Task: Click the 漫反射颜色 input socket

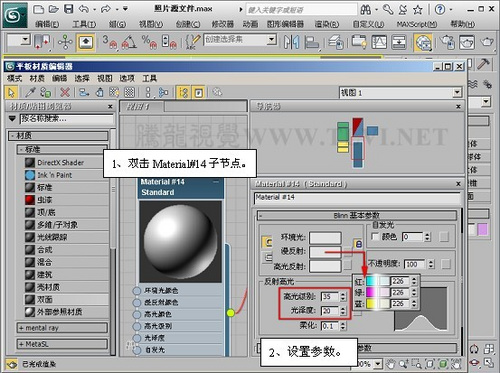Action: coord(136,303)
